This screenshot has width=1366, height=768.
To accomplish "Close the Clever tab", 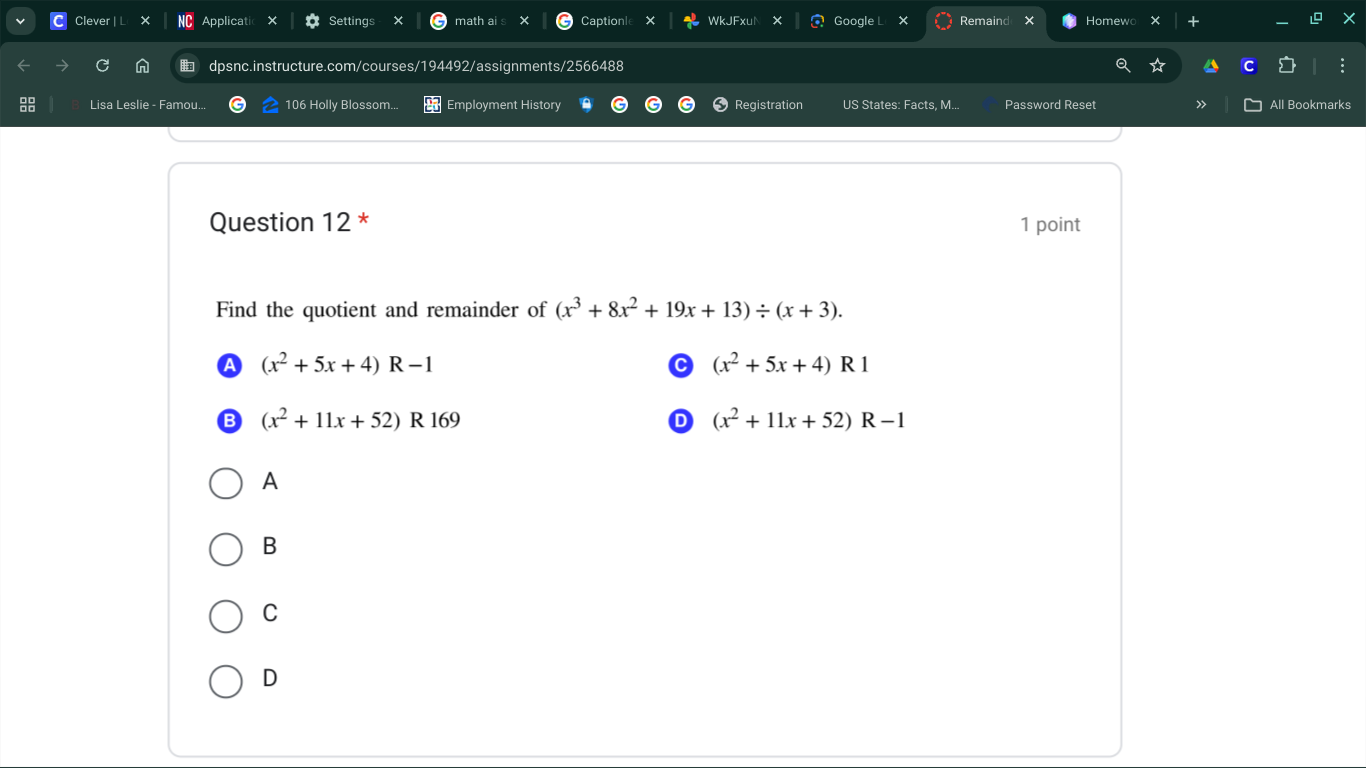I will (x=145, y=21).
